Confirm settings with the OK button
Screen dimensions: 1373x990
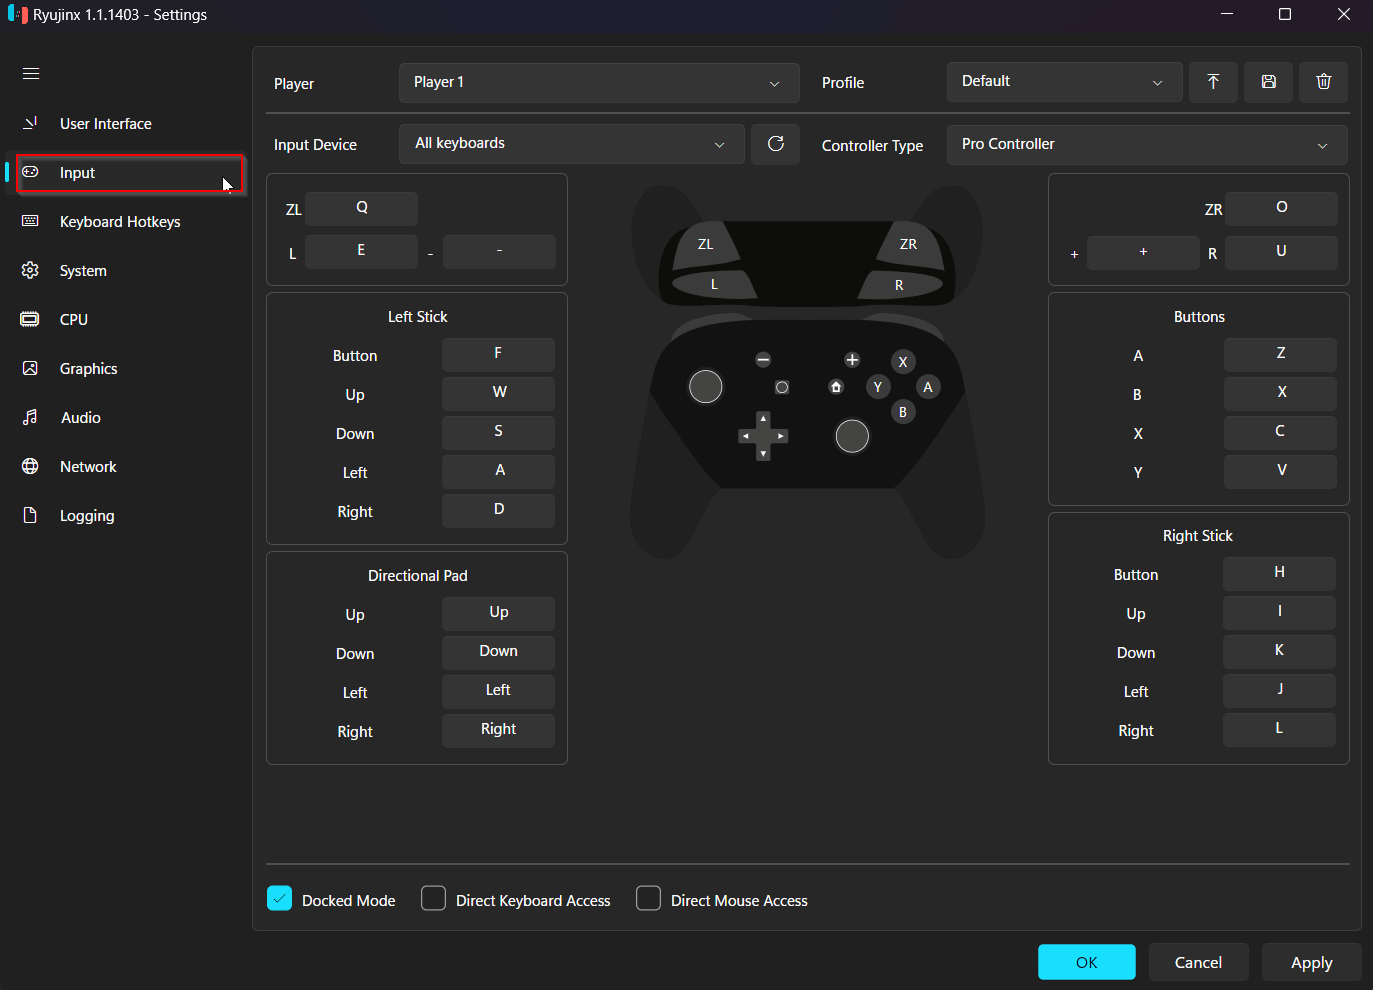[x=1087, y=962]
